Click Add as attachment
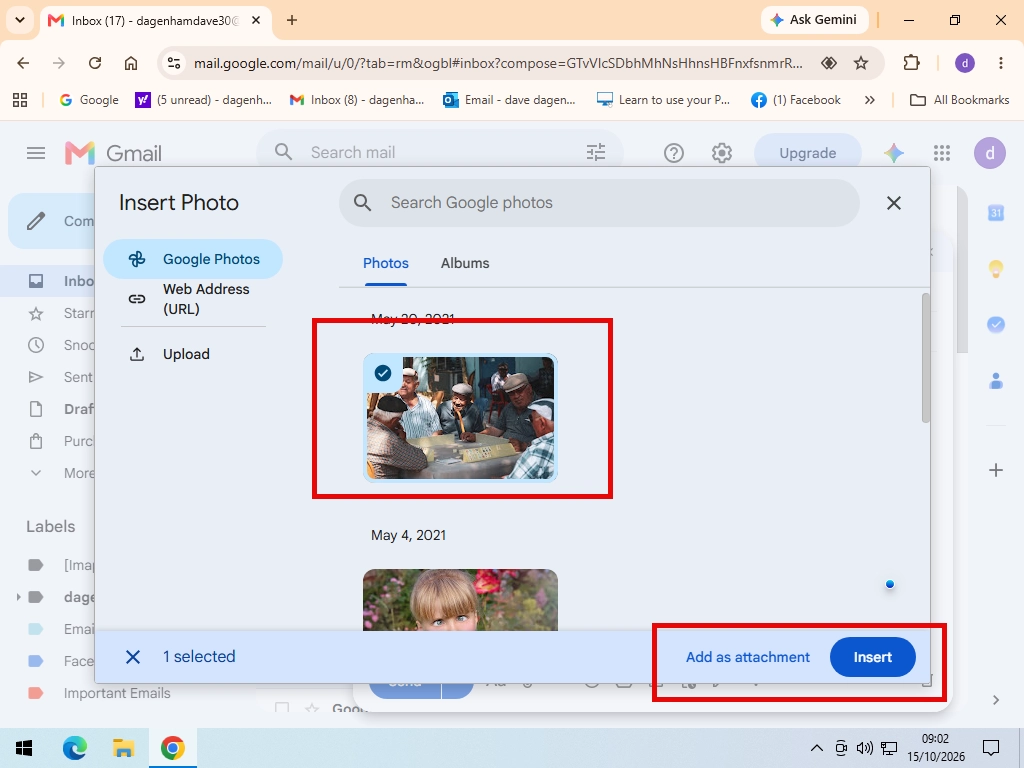The image size is (1024, 768). (747, 657)
